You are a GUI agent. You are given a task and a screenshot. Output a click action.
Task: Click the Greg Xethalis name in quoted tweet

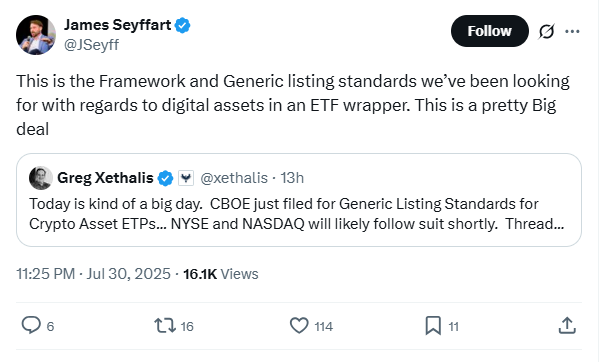(x=105, y=178)
